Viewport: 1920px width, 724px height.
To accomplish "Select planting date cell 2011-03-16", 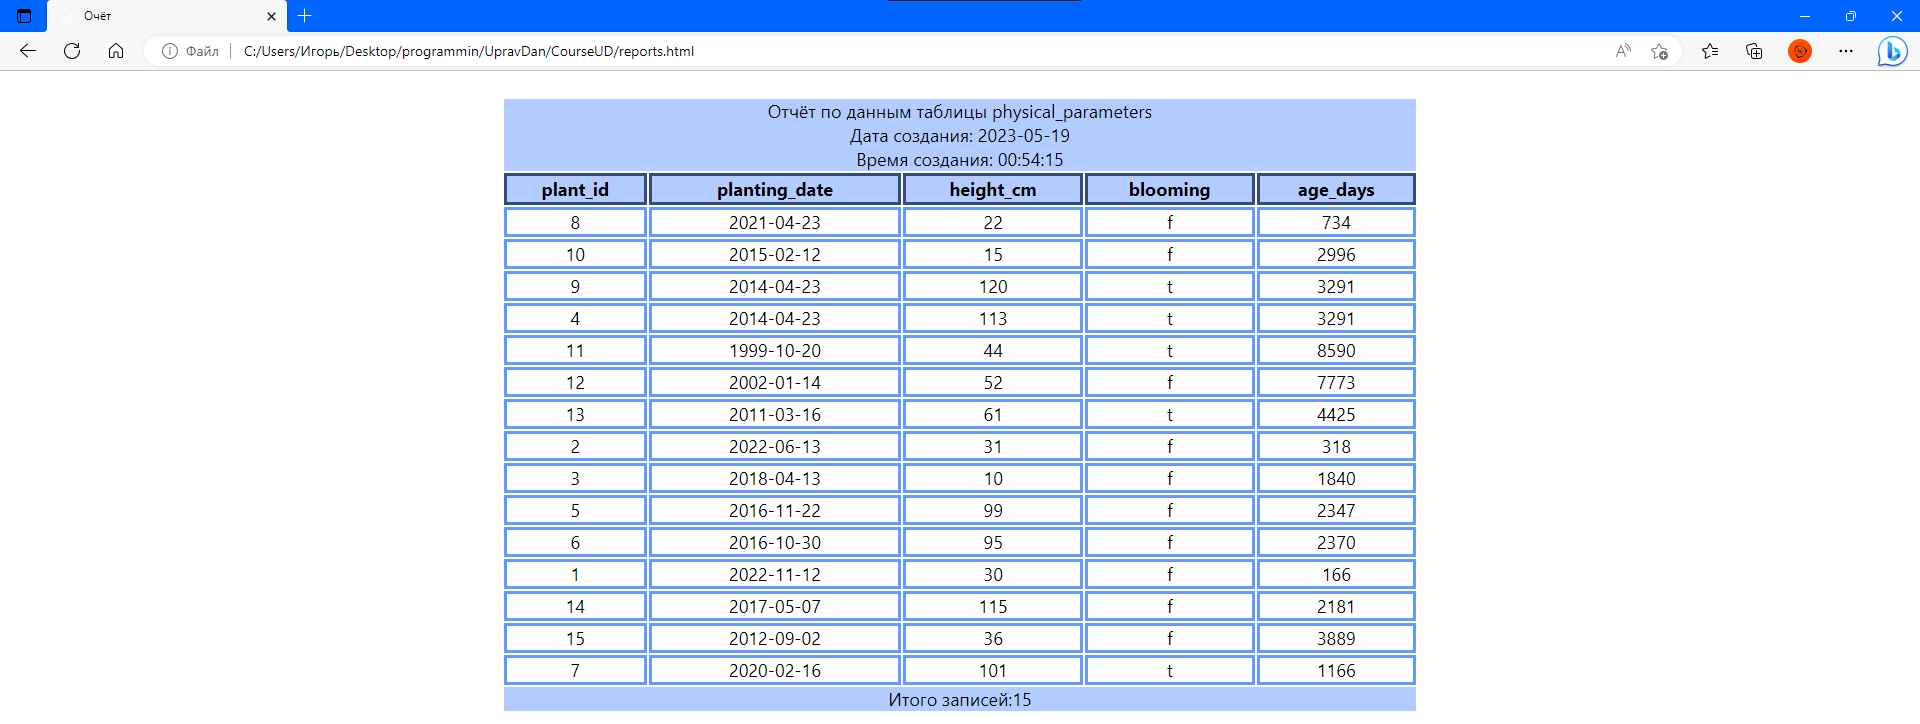I will pos(775,414).
